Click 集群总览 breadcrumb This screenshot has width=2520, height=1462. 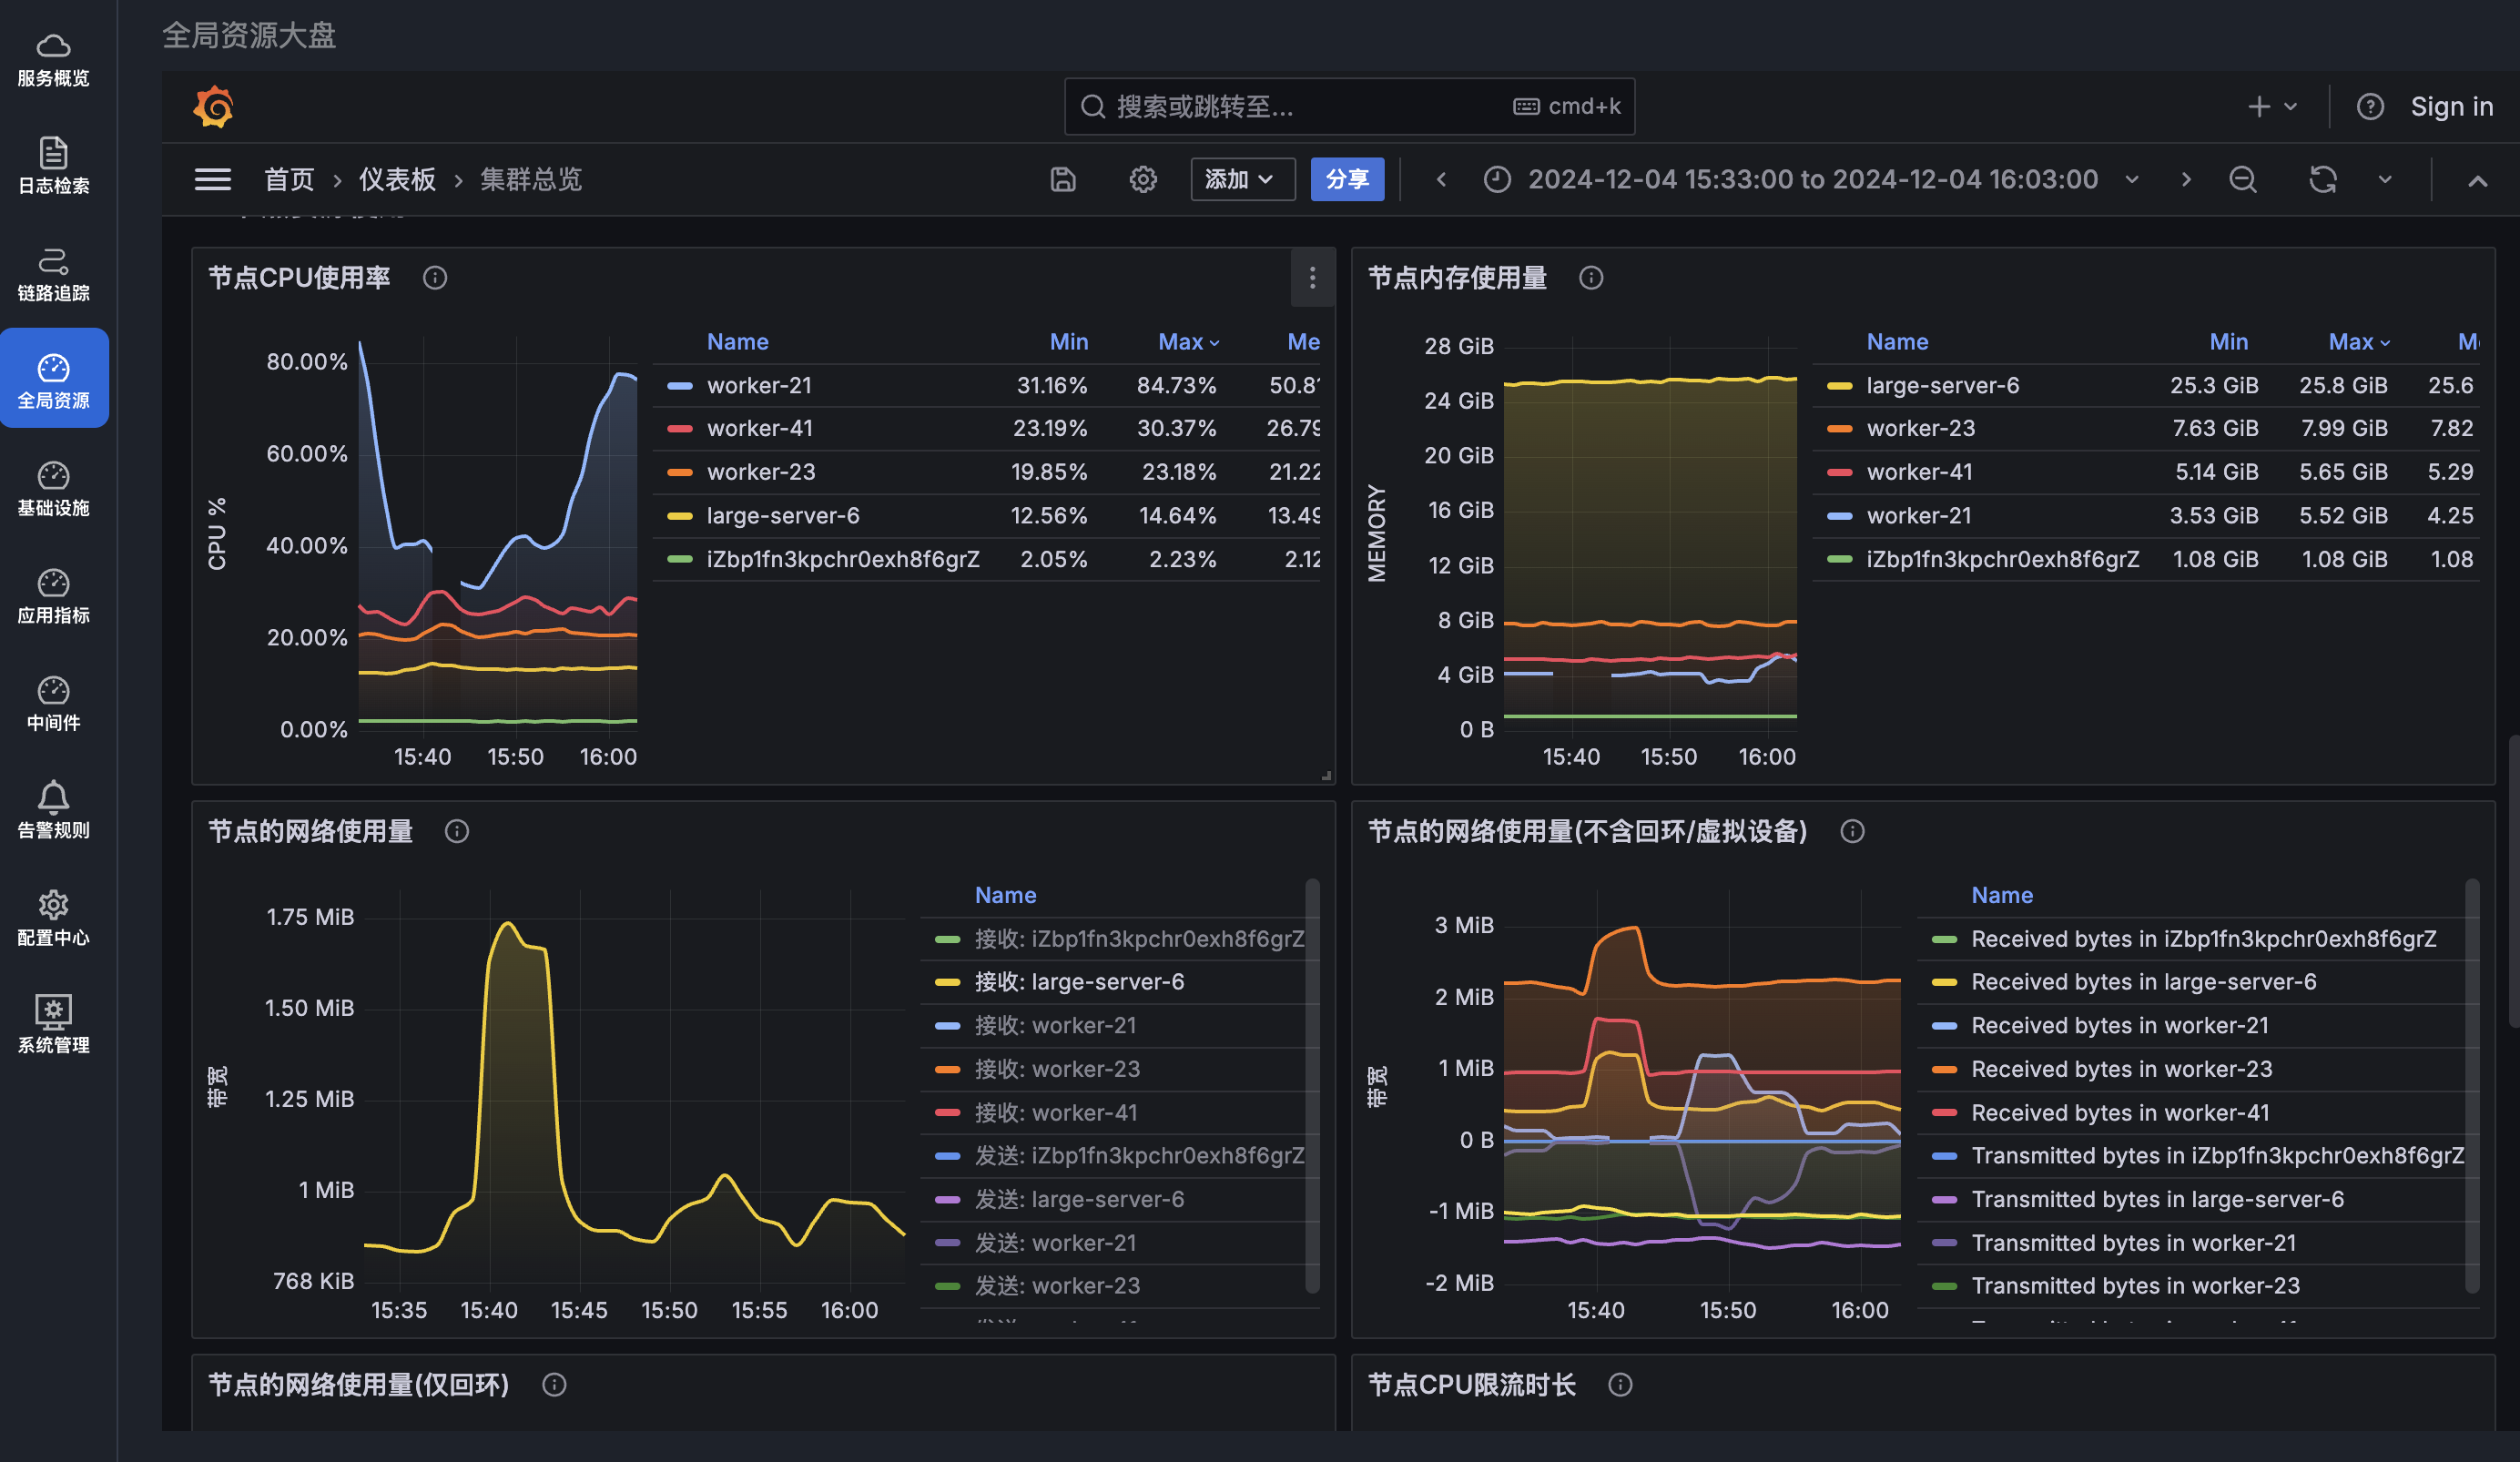[531, 179]
